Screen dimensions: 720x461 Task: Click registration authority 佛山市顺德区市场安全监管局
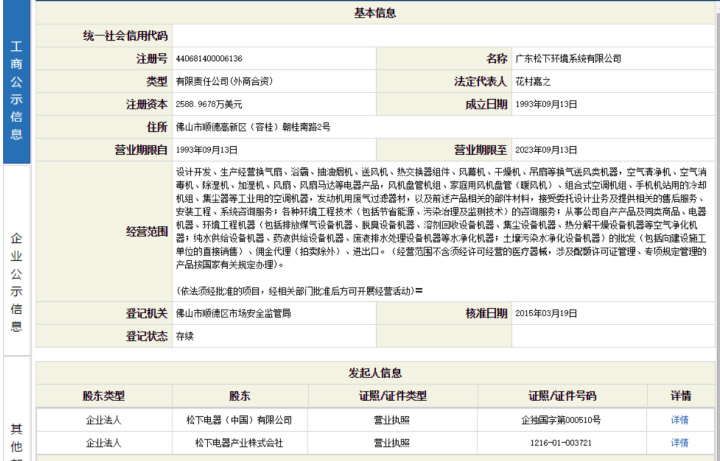233,313
